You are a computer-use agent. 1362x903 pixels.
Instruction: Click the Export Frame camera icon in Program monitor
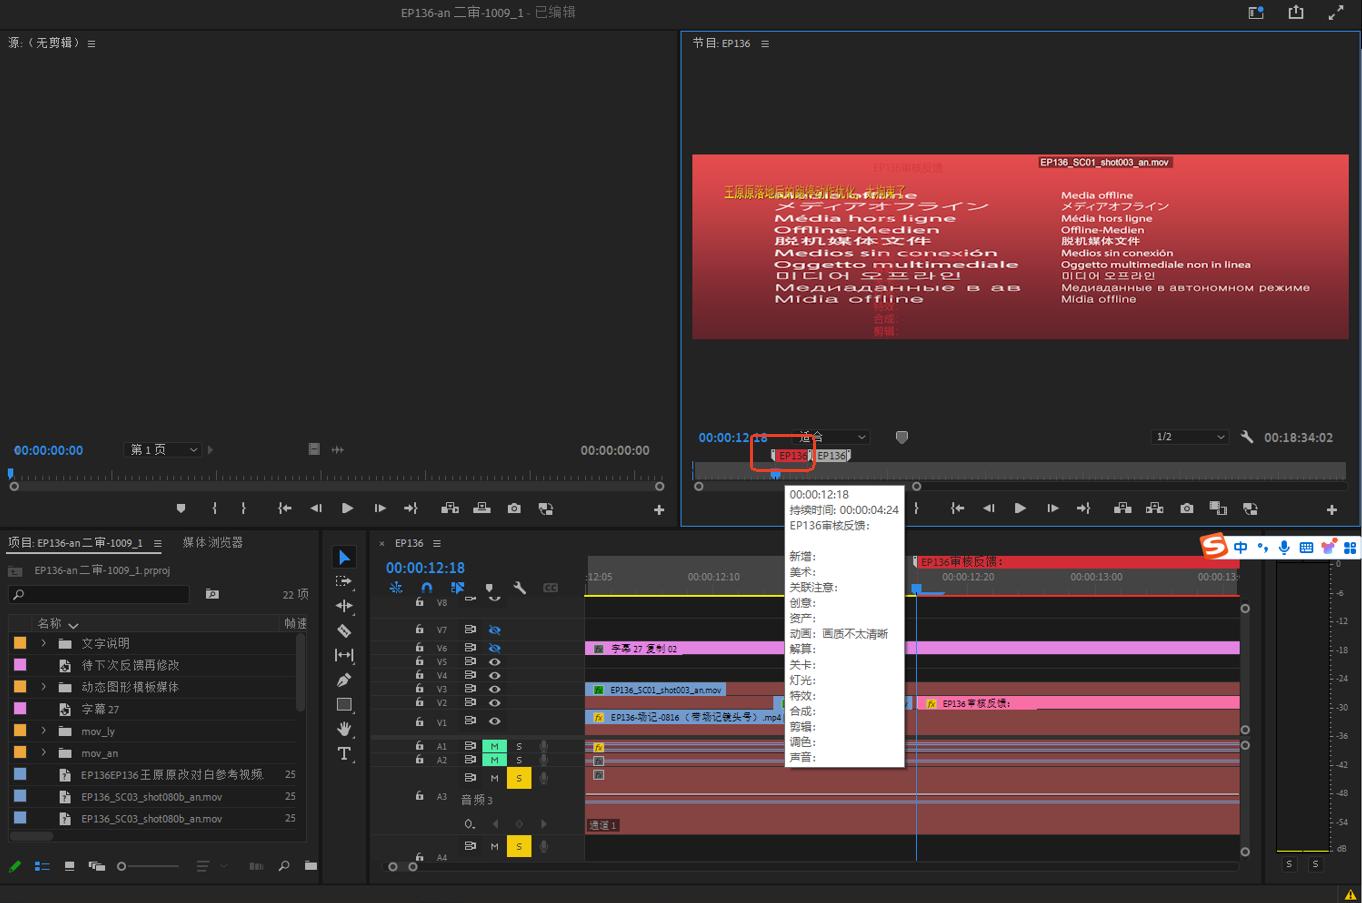(x=1186, y=509)
